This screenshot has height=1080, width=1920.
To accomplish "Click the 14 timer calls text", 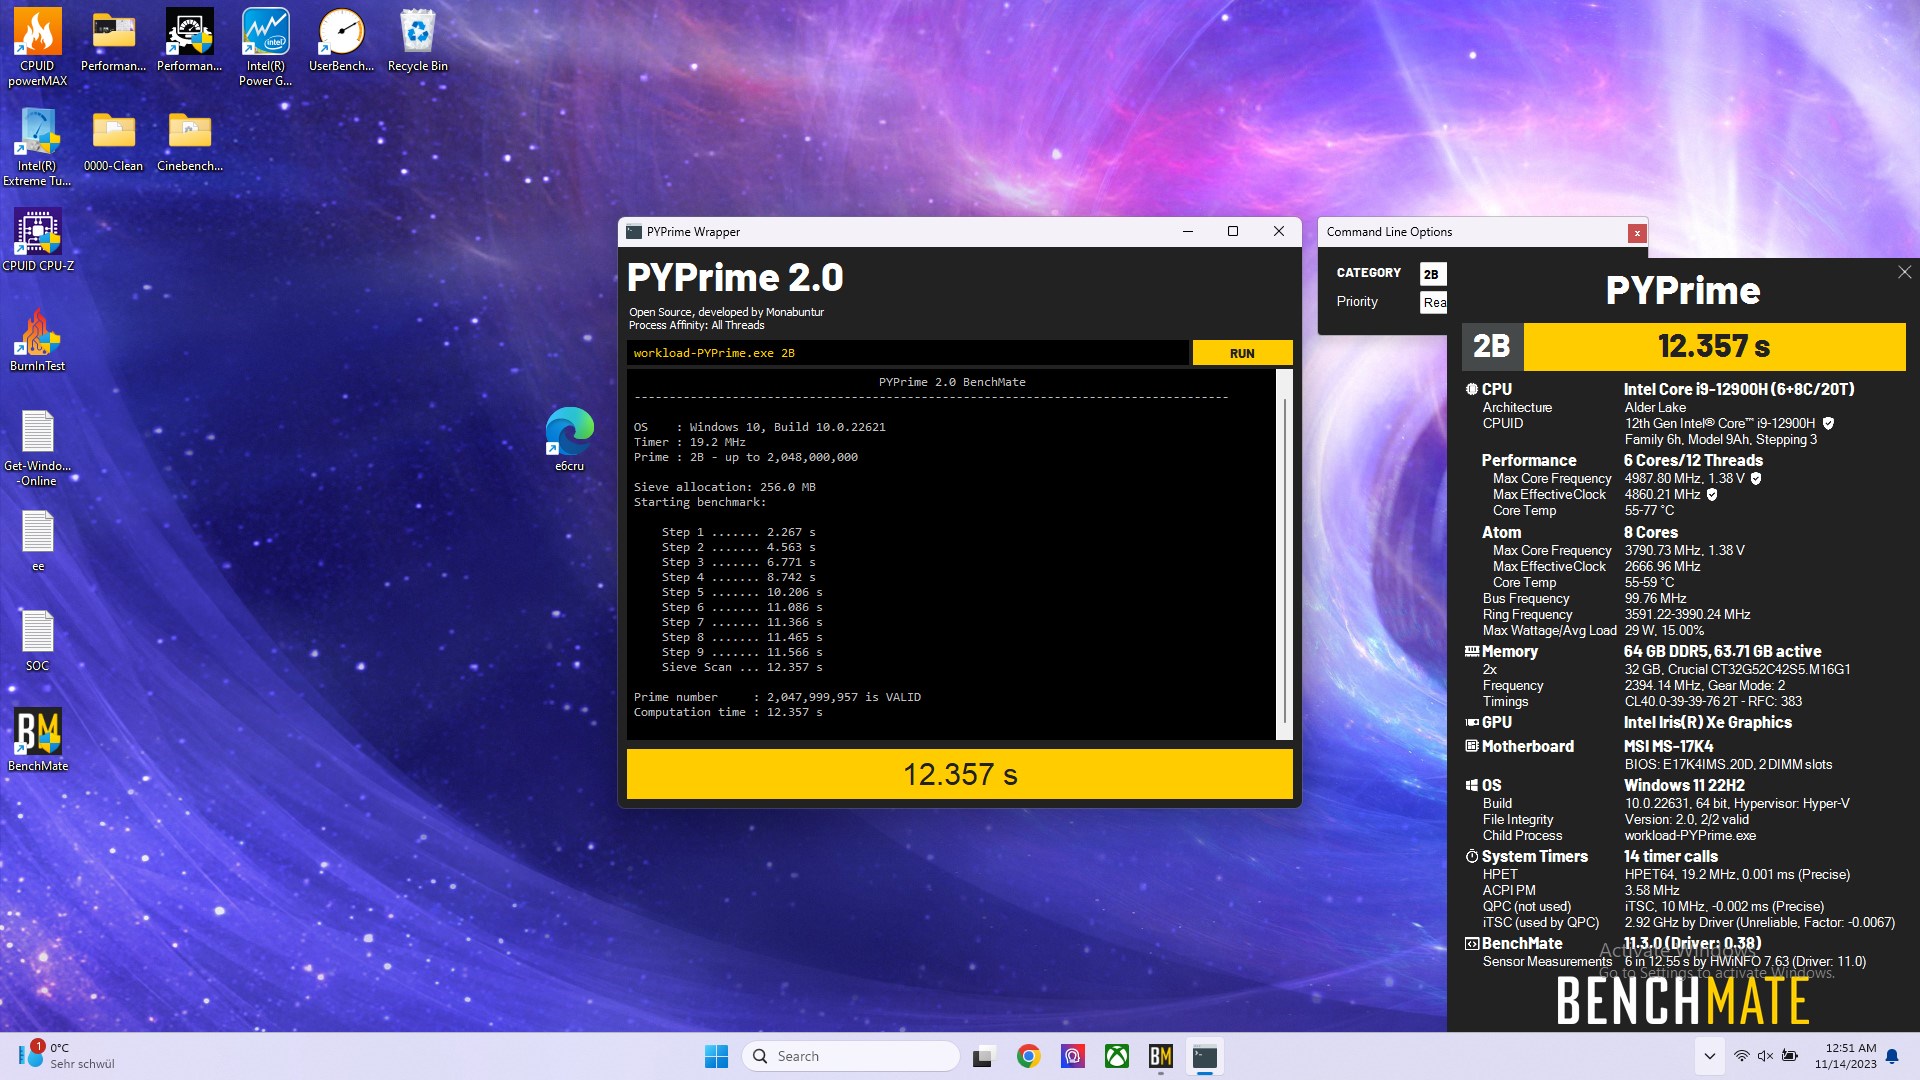I will tap(1671, 856).
